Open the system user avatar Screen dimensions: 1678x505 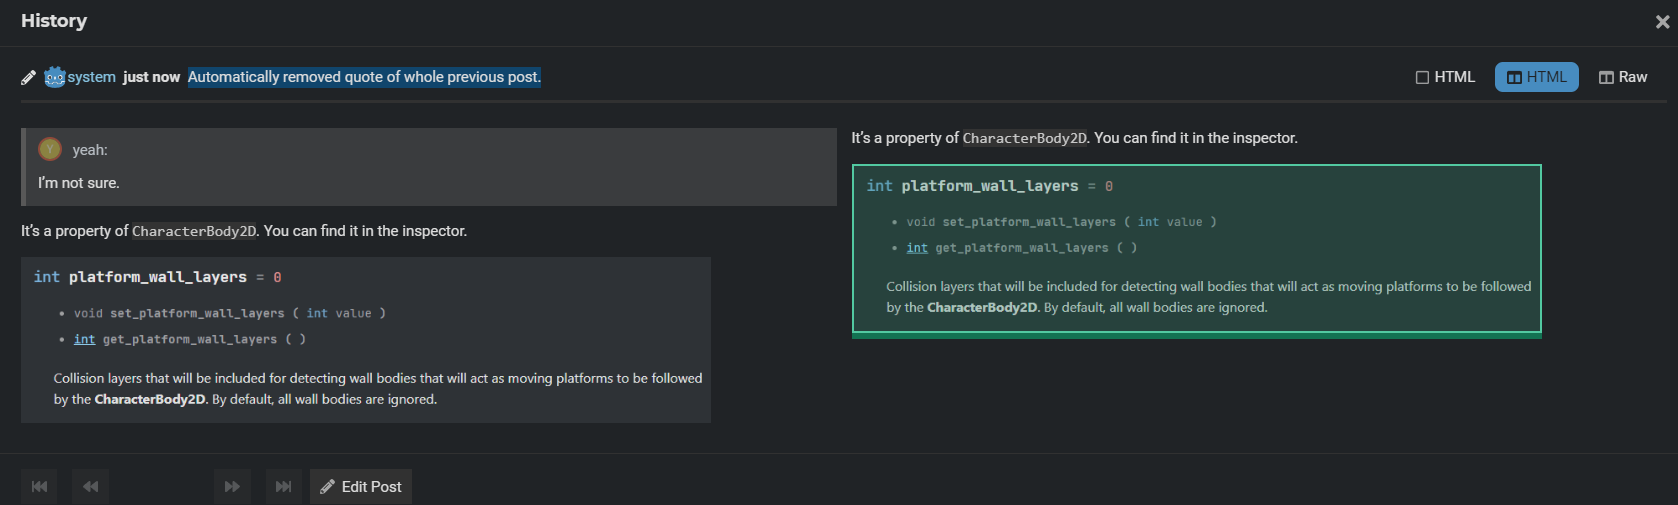tap(55, 77)
